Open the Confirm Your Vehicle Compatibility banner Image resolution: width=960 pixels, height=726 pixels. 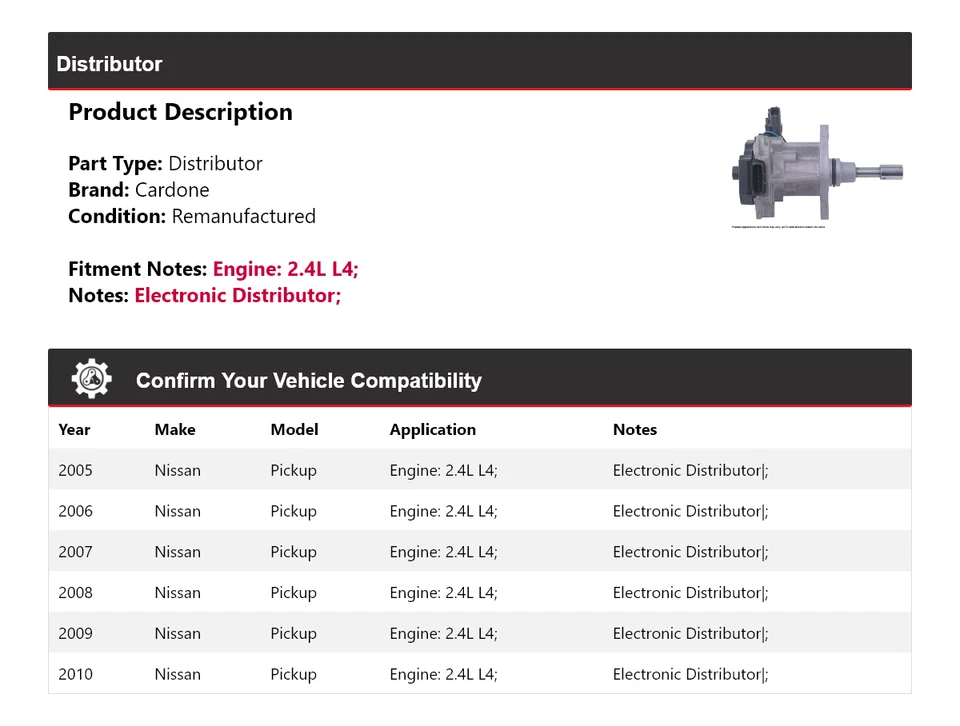[308, 381]
